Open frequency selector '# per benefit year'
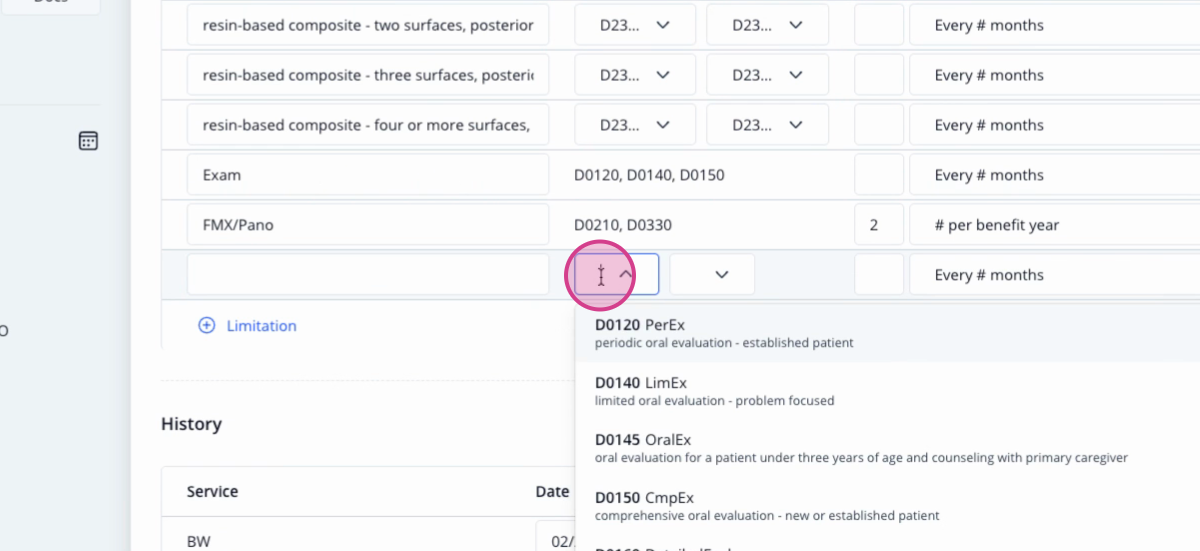Screen dimensions: 1200x551 [1055, 225]
